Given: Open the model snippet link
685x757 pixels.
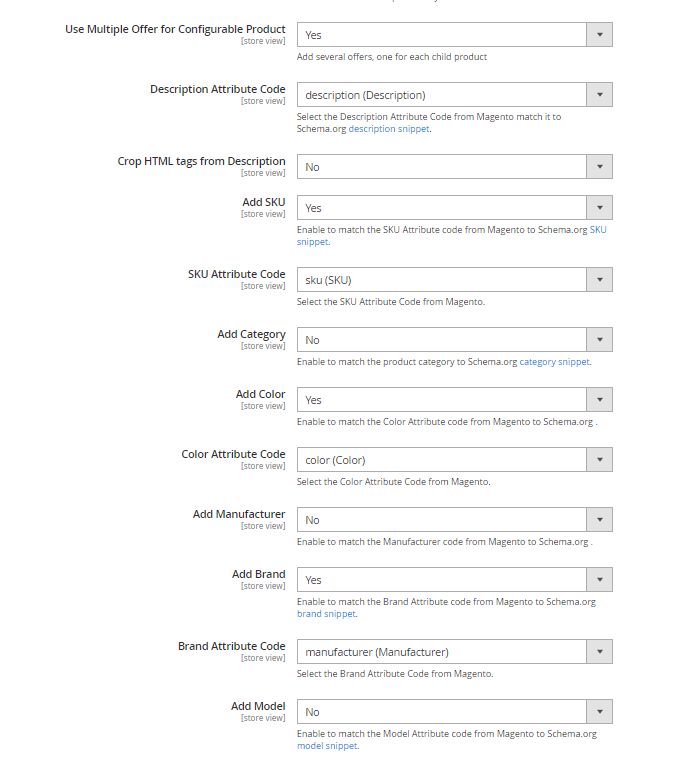Looking at the screenshot, I should 327,746.
